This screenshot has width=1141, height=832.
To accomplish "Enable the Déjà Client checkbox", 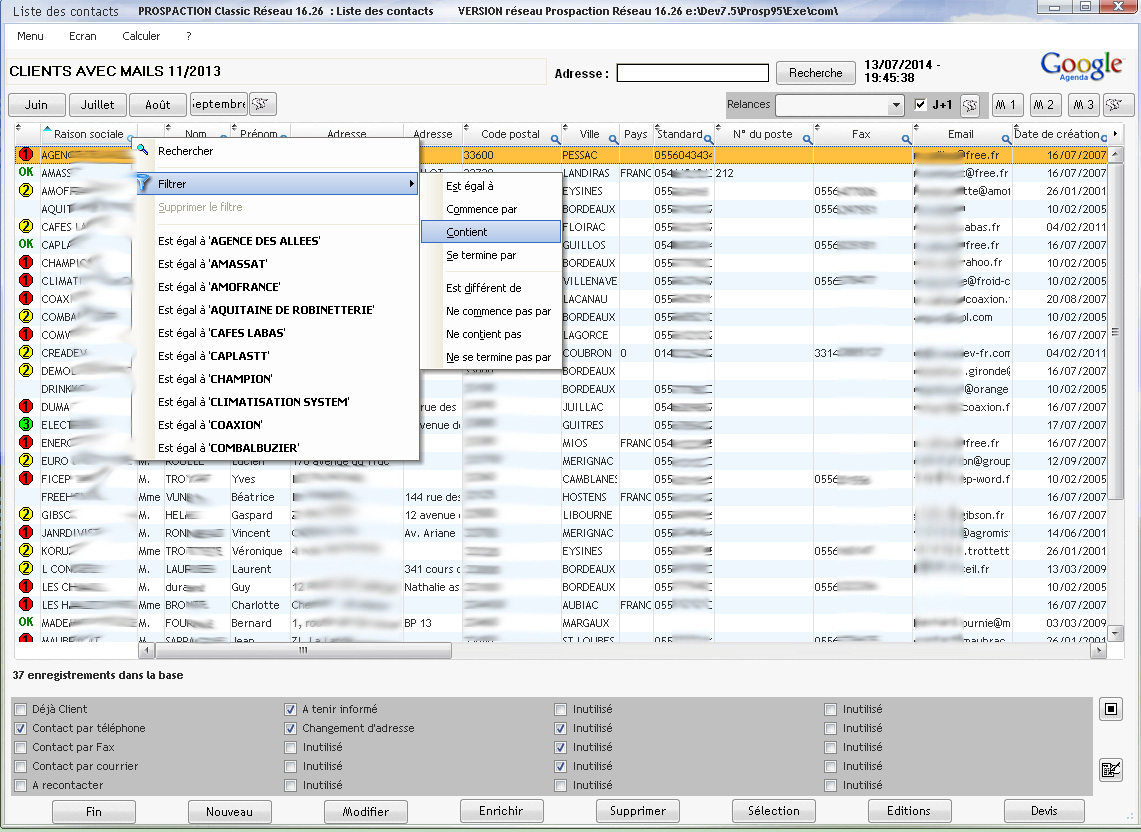I will click(x=21, y=709).
